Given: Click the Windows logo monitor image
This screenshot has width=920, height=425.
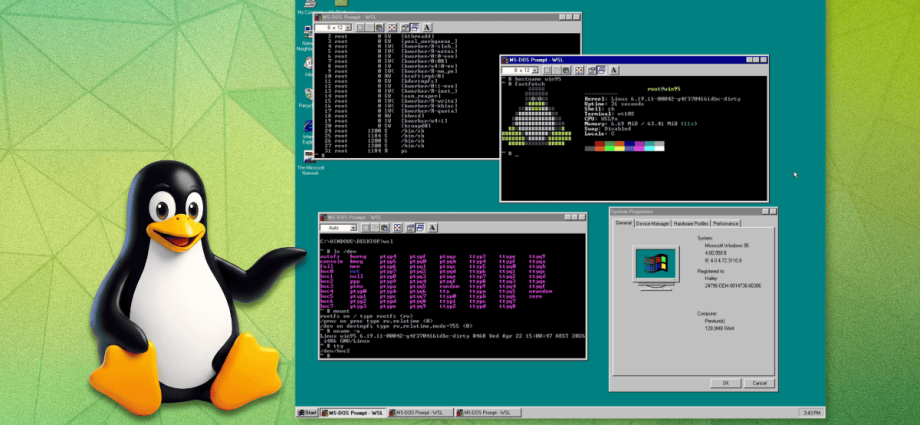Looking at the screenshot, I should 655,267.
